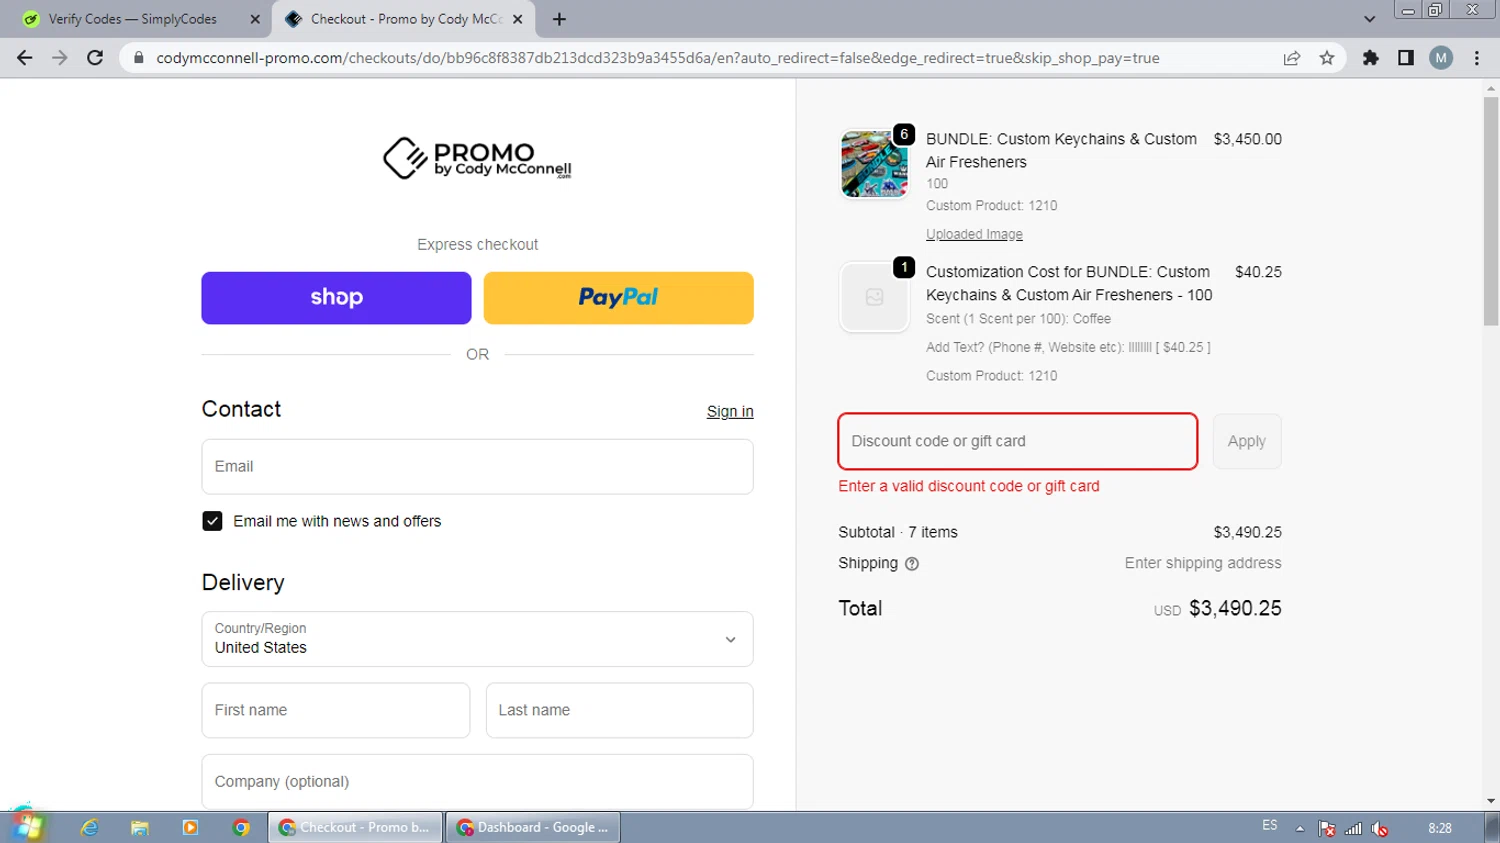Uncheck Email me with news and offers
This screenshot has width=1500, height=843.
(x=212, y=521)
